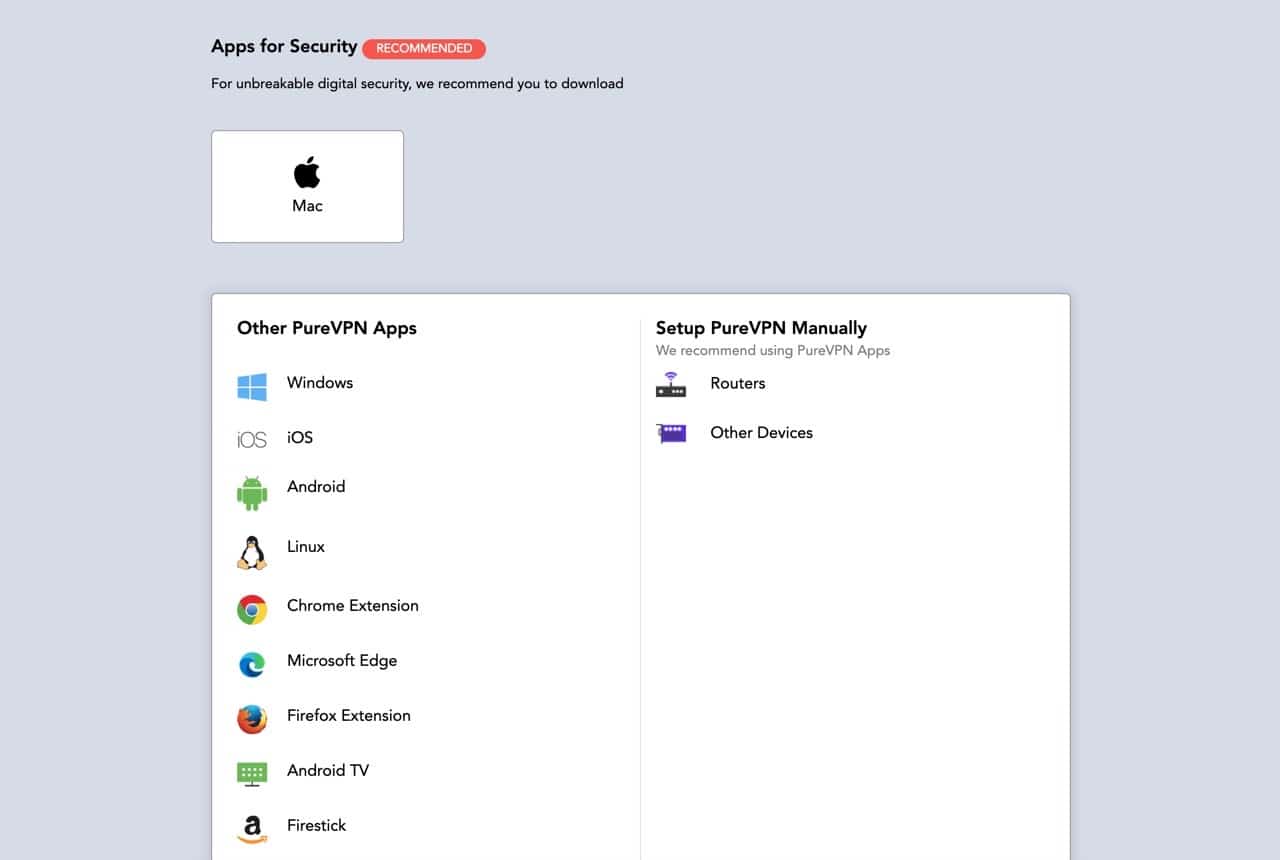Click the Android TV icon
The height and width of the screenshot is (860, 1280).
[x=252, y=773]
